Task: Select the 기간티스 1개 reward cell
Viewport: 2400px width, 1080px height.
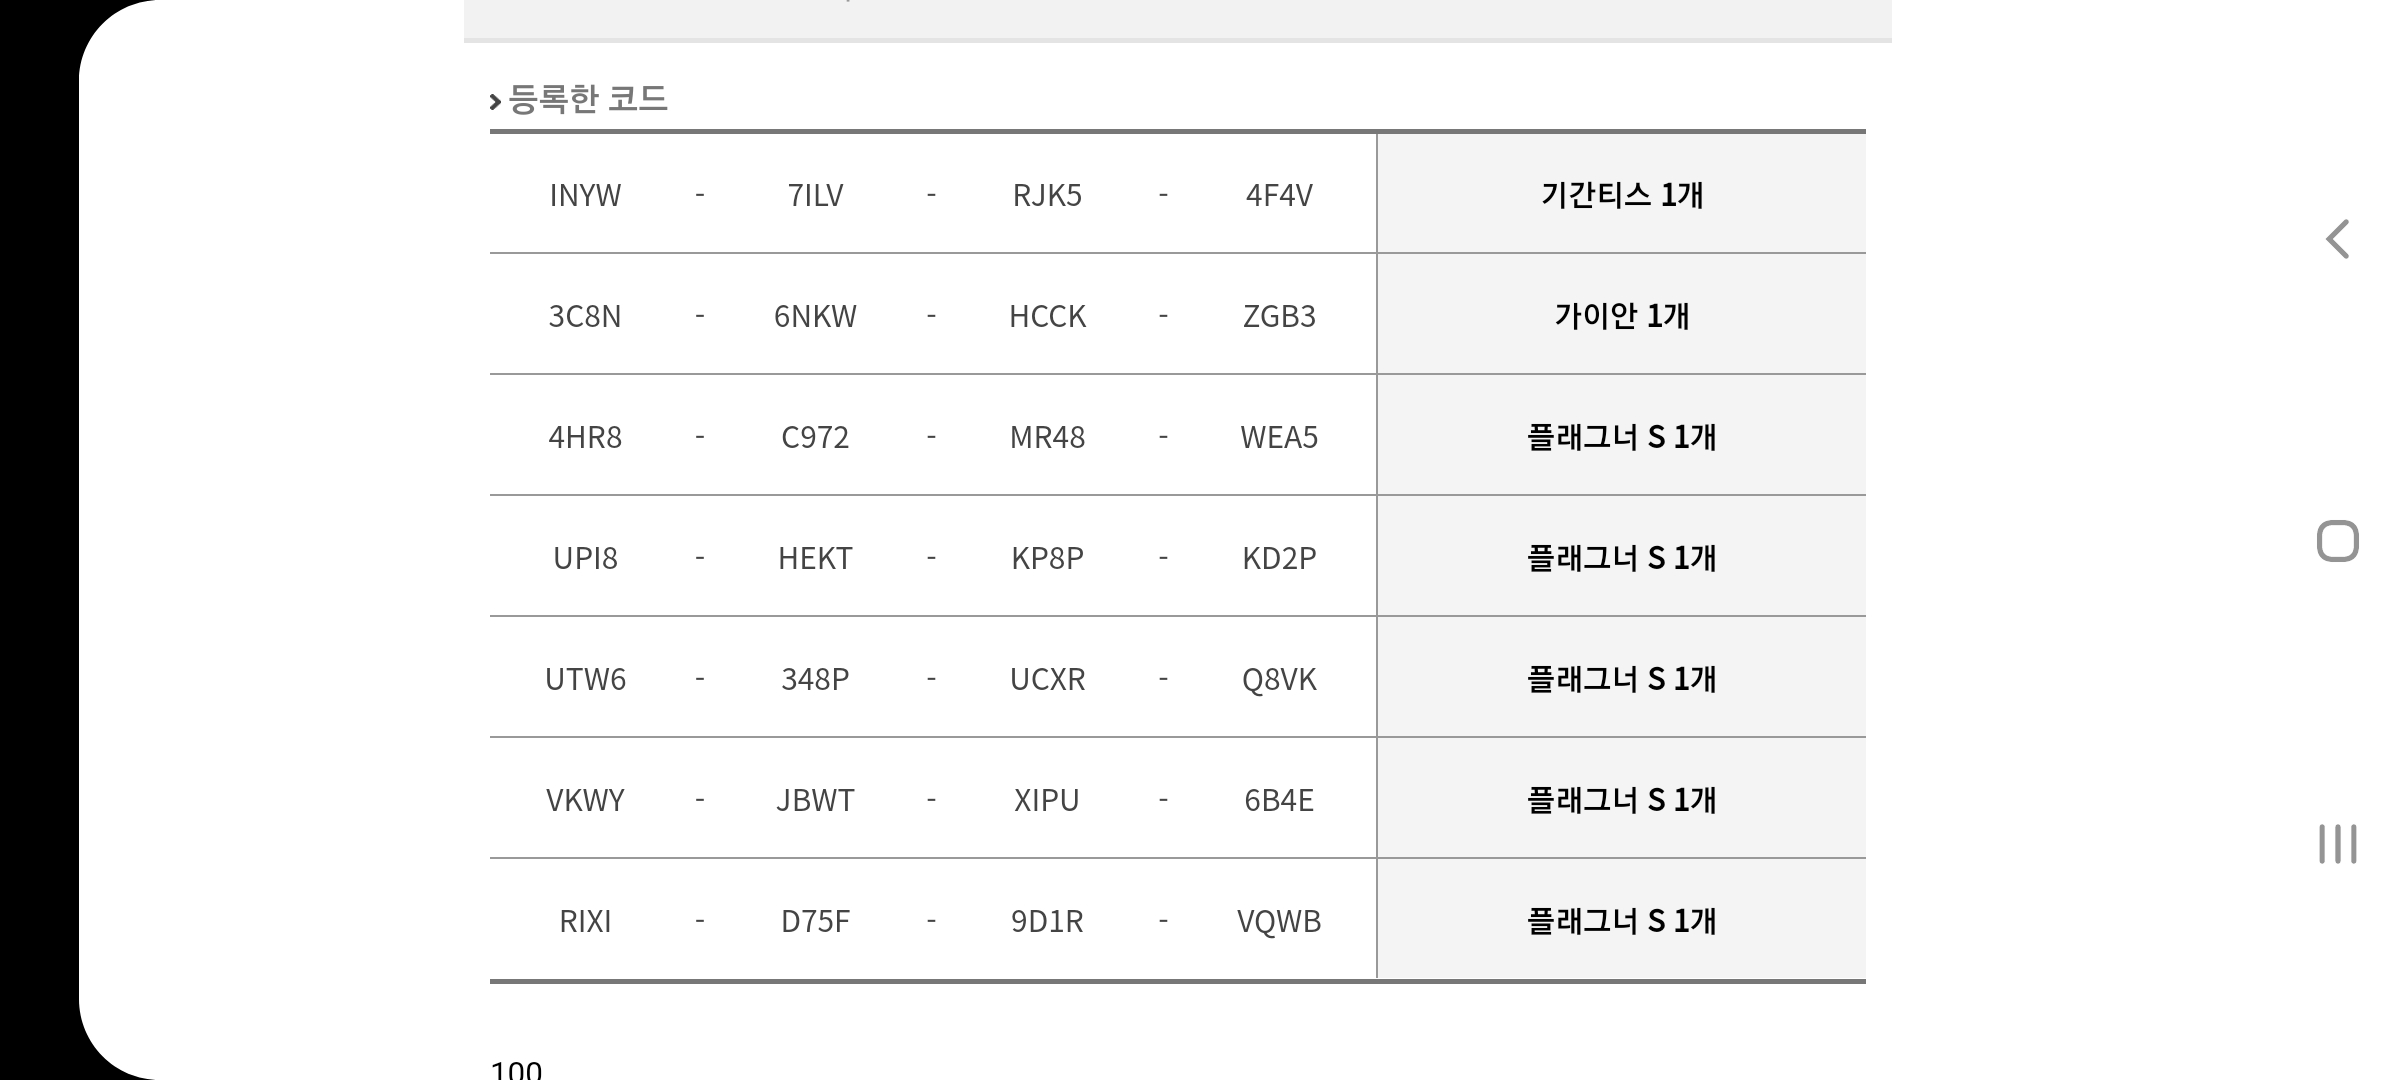Action: click(x=1621, y=194)
